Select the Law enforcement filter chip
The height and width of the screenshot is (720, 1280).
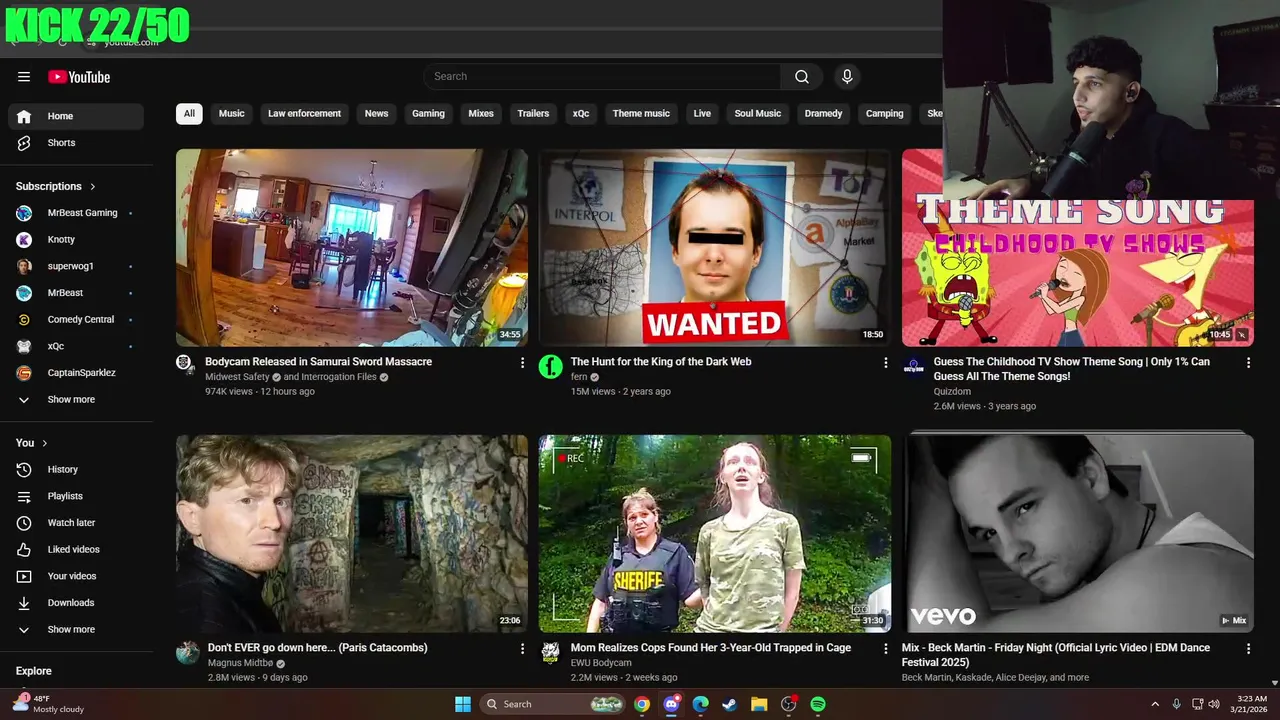click(305, 114)
